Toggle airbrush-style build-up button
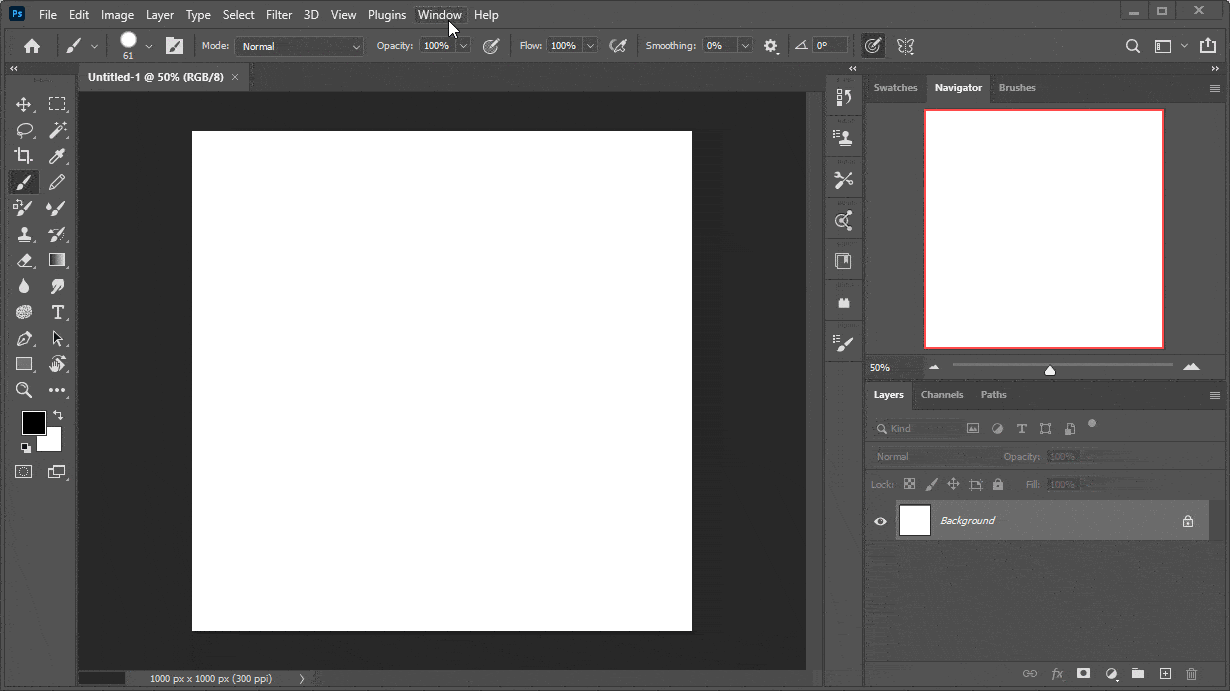The width and height of the screenshot is (1230, 691). (618, 46)
